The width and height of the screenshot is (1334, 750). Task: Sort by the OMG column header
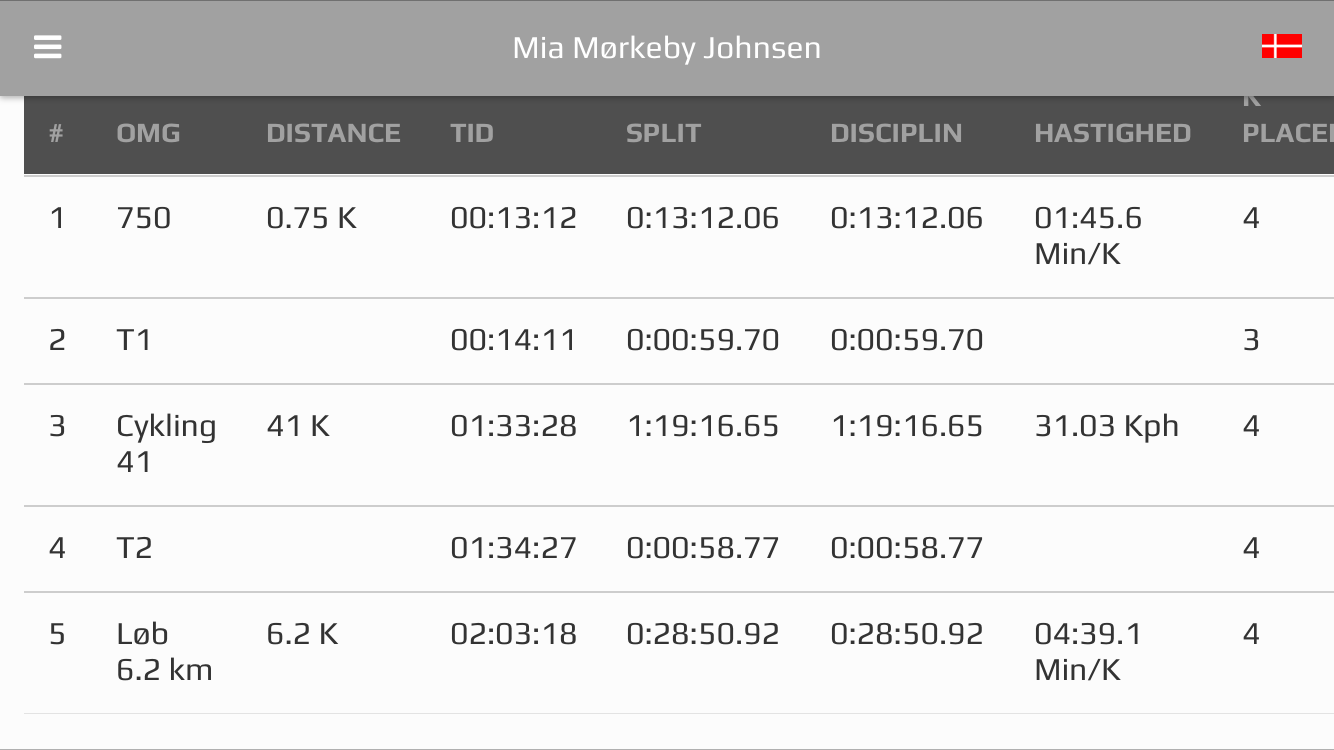(x=148, y=133)
